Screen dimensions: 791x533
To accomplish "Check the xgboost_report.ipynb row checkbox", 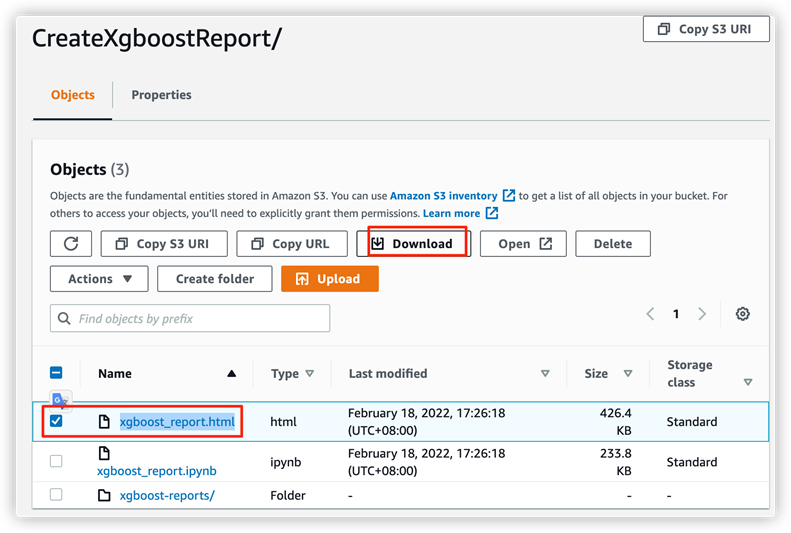I will [x=56, y=461].
